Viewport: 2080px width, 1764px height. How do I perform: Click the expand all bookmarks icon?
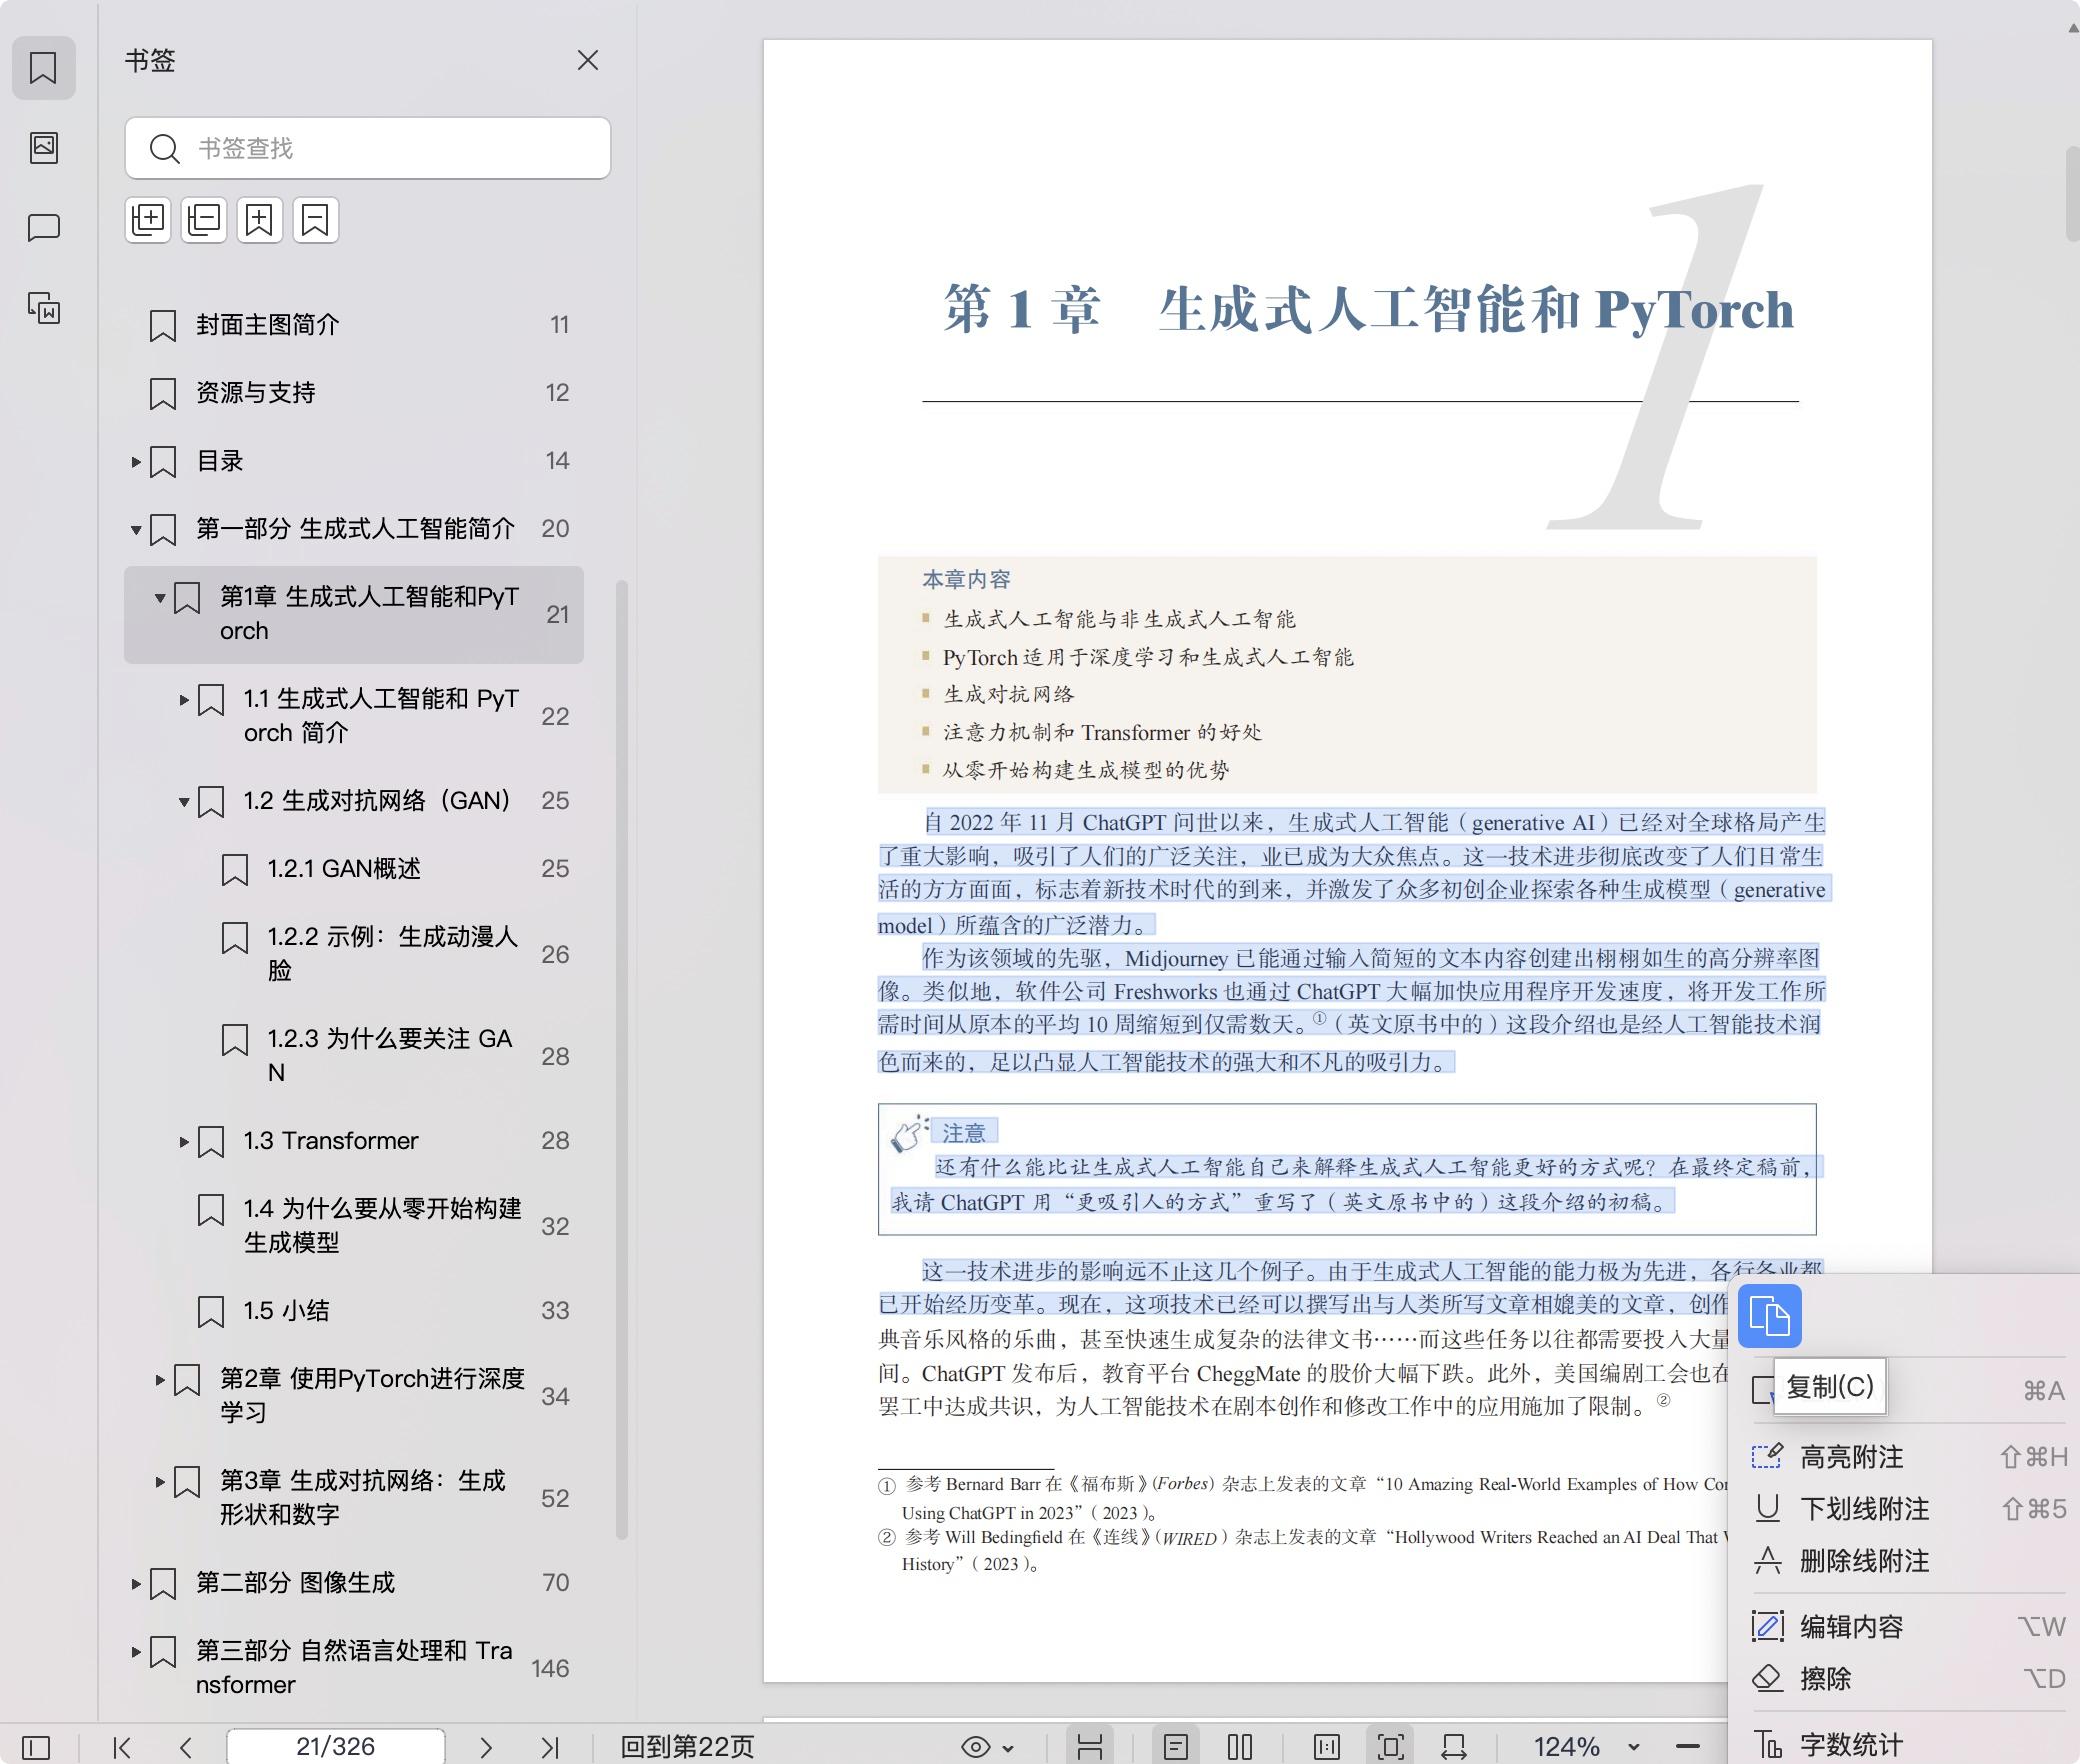point(148,220)
